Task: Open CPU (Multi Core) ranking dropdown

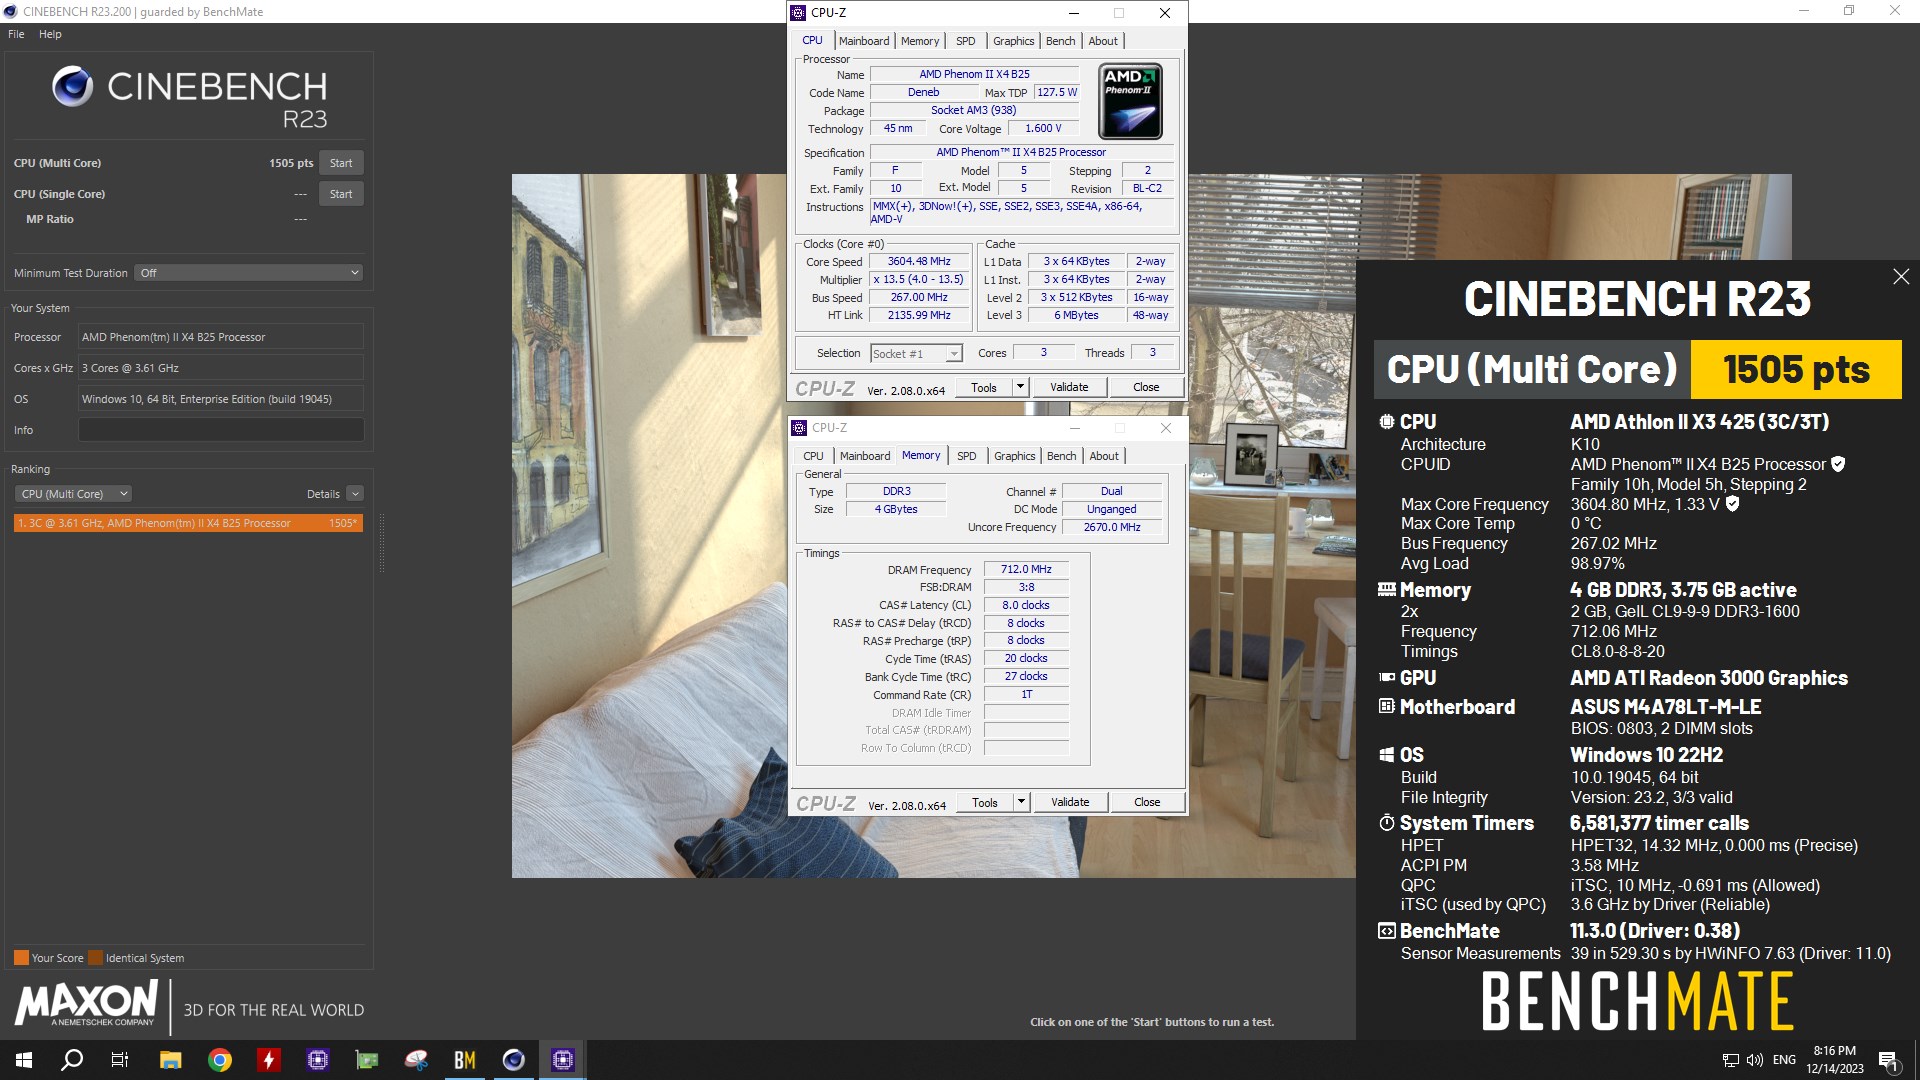Action: tap(73, 494)
